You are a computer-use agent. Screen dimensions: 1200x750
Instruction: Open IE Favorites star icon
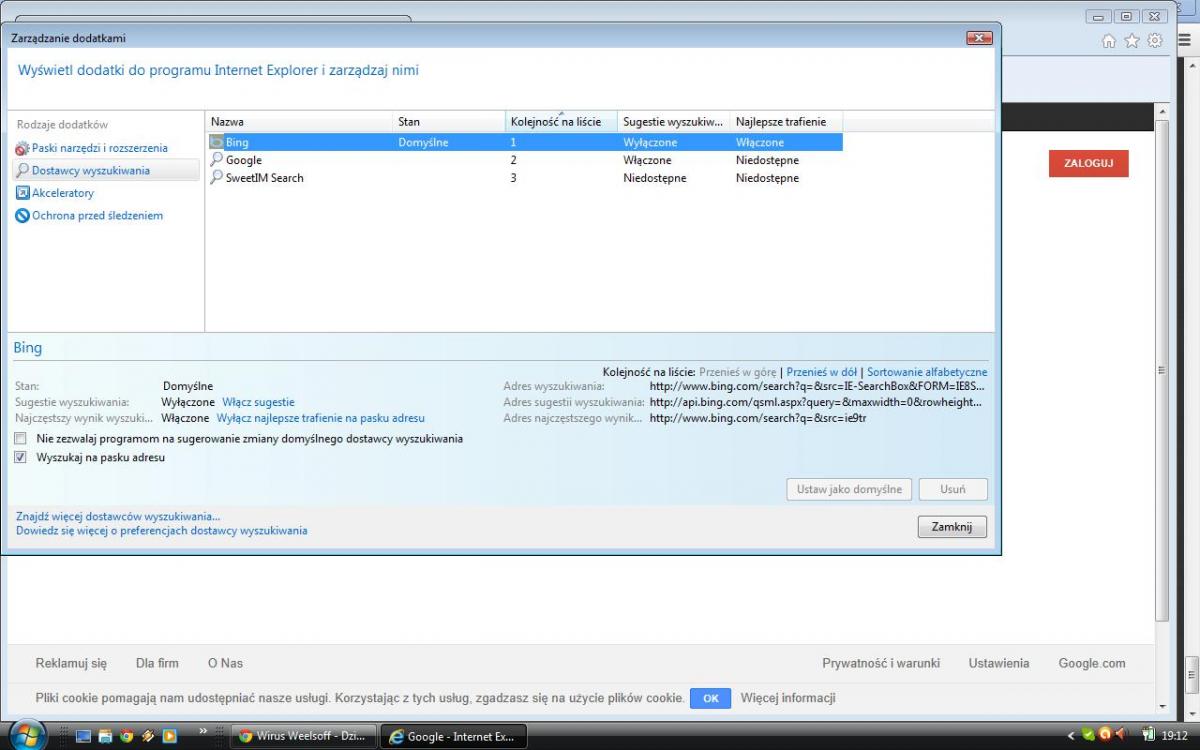click(x=1132, y=41)
